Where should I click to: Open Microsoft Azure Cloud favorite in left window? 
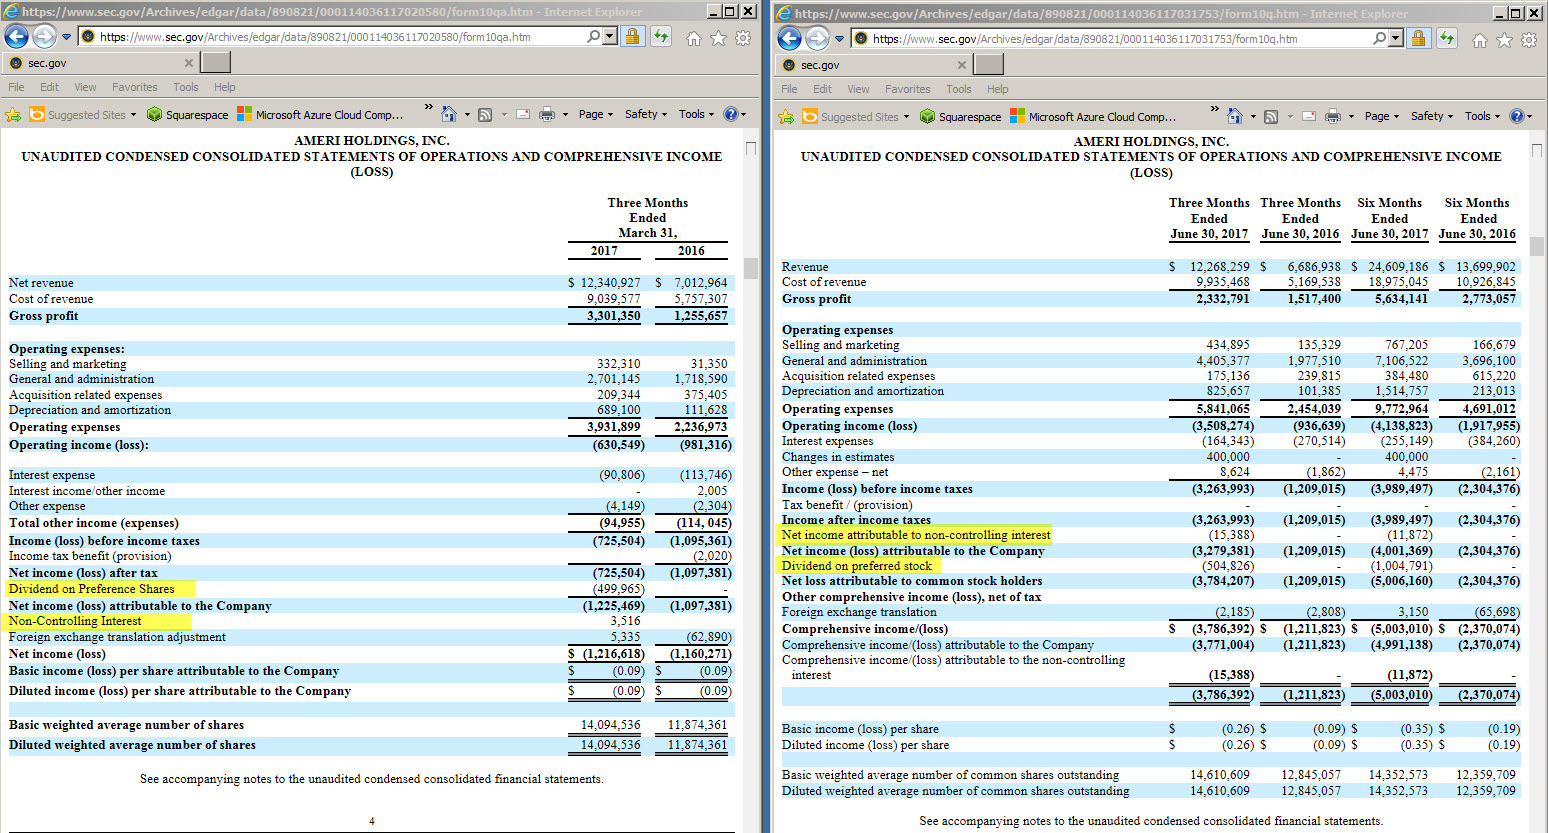(x=320, y=115)
